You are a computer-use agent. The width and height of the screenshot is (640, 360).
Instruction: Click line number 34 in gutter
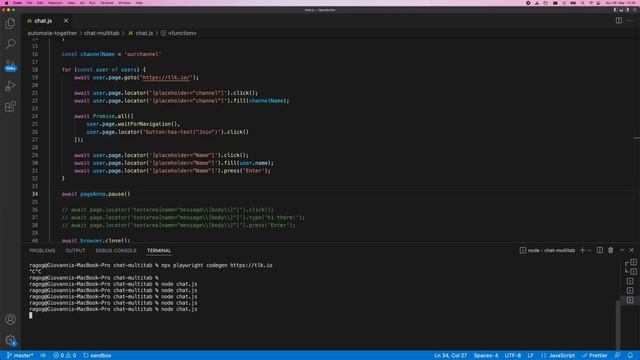point(35,194)
